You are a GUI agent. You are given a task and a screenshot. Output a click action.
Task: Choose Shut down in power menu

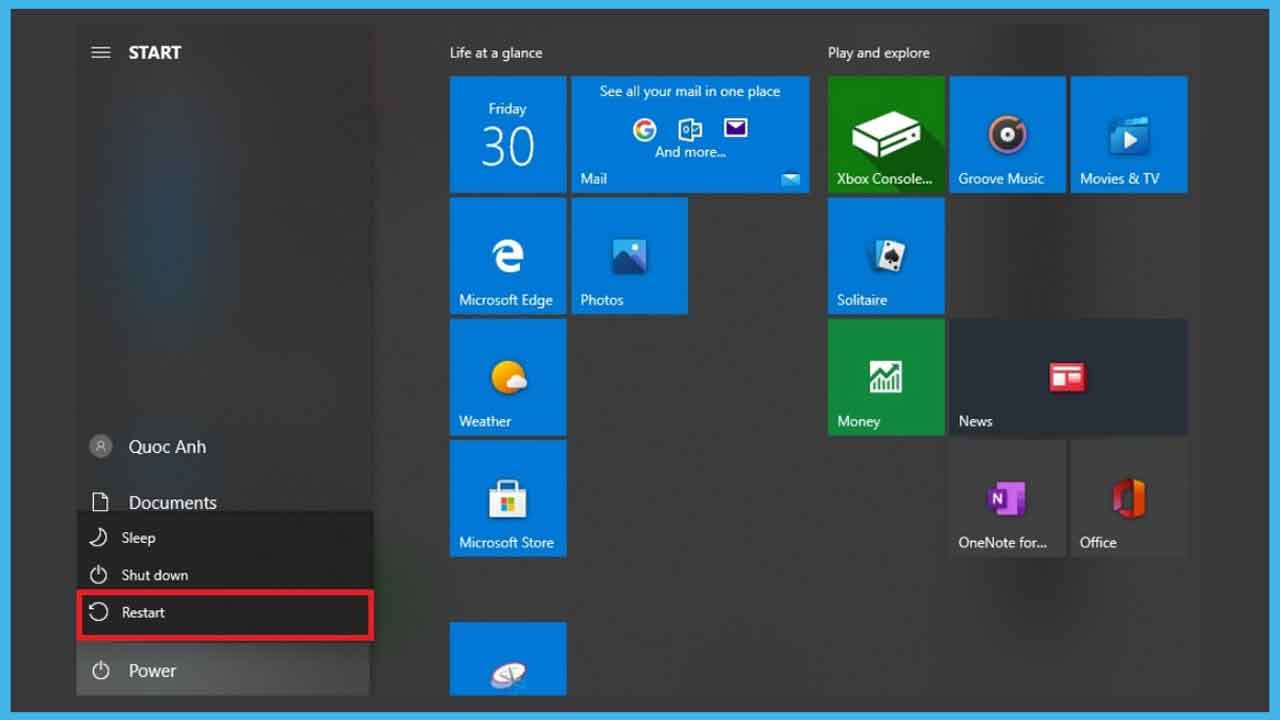[x=154, y=575]
